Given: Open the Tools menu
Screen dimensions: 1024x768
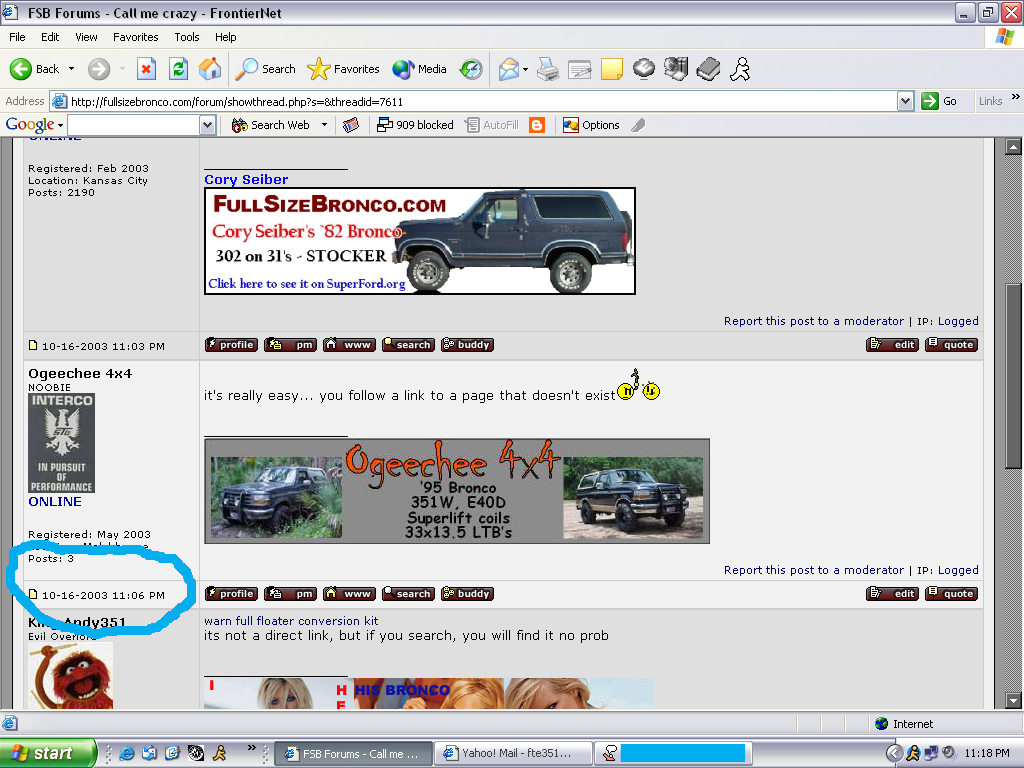Looking at the screenshot, I should coord(187,37).
